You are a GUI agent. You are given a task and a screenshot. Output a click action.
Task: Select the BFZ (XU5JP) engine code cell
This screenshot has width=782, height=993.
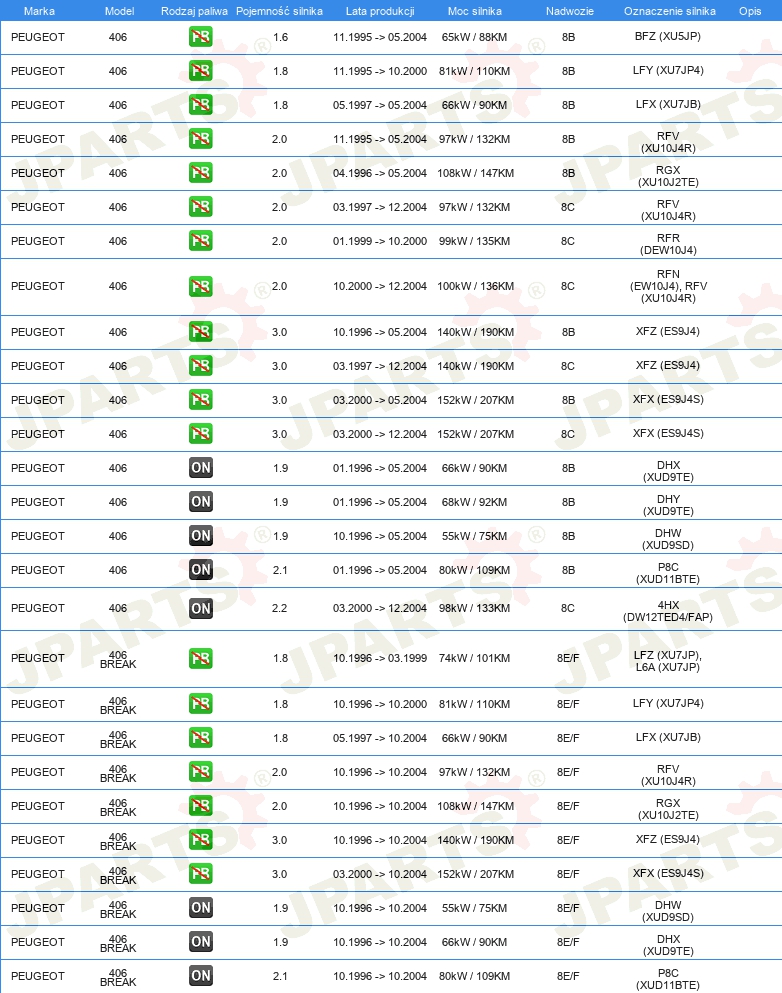tap(668, 36)
